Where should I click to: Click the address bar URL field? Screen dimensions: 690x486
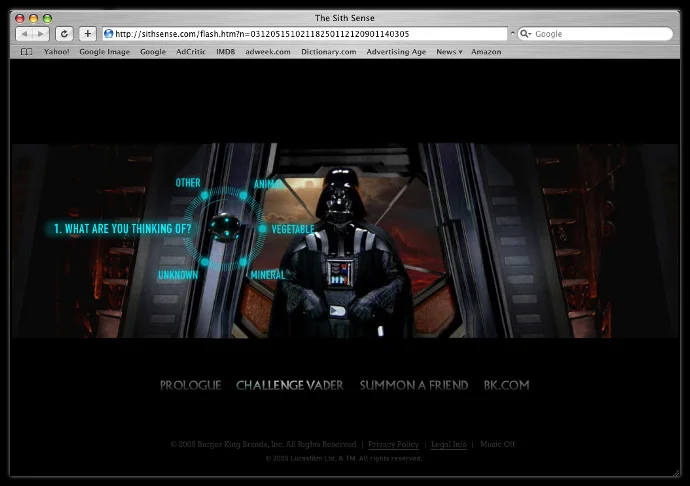305,34
